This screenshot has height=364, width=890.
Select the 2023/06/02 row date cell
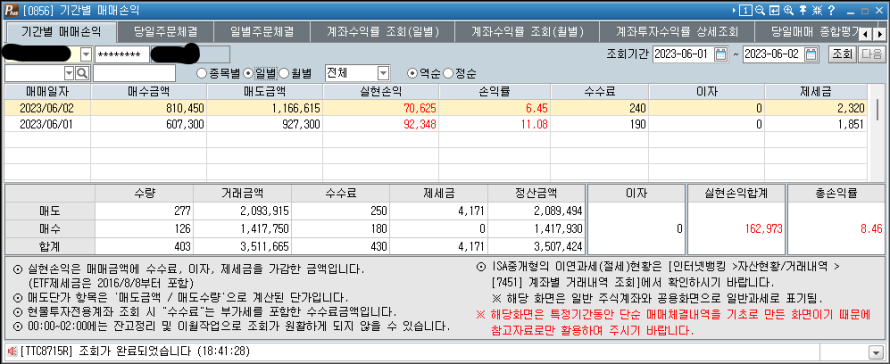point(48,108)
